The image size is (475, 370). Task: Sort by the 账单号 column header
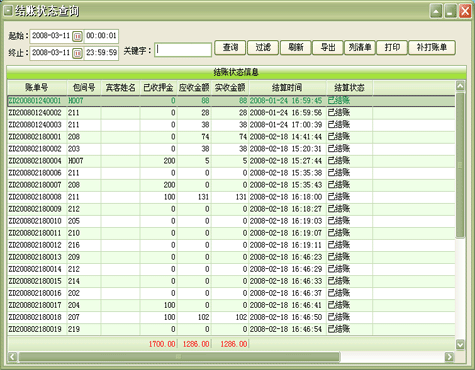37,88
